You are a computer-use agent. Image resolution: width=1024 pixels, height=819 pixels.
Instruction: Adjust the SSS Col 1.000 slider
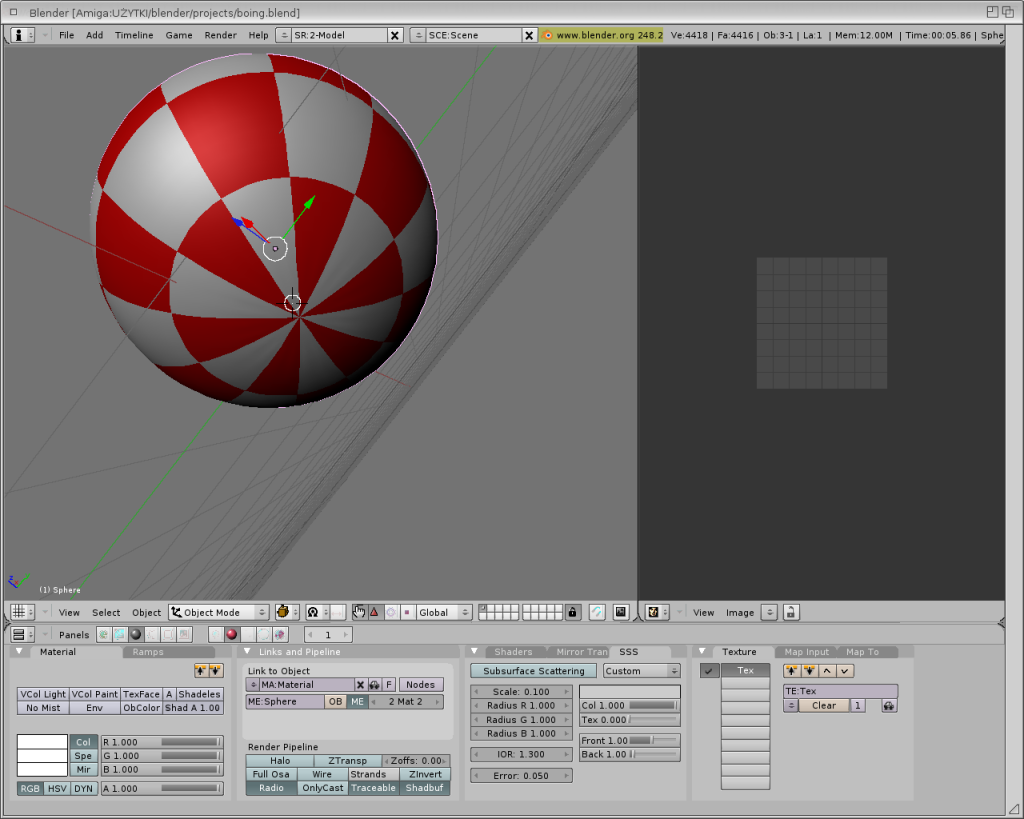(x=630, y=705)
